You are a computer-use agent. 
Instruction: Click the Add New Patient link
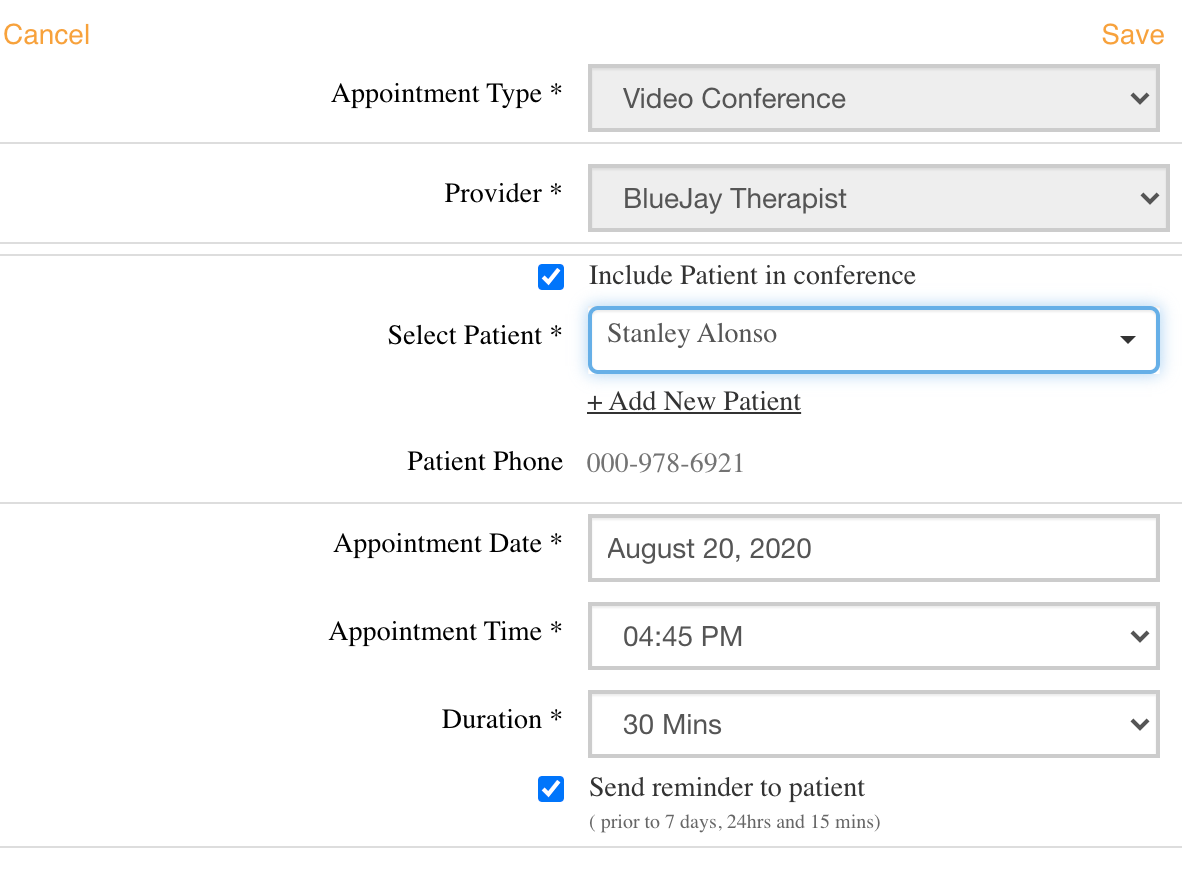pos(694,402)
